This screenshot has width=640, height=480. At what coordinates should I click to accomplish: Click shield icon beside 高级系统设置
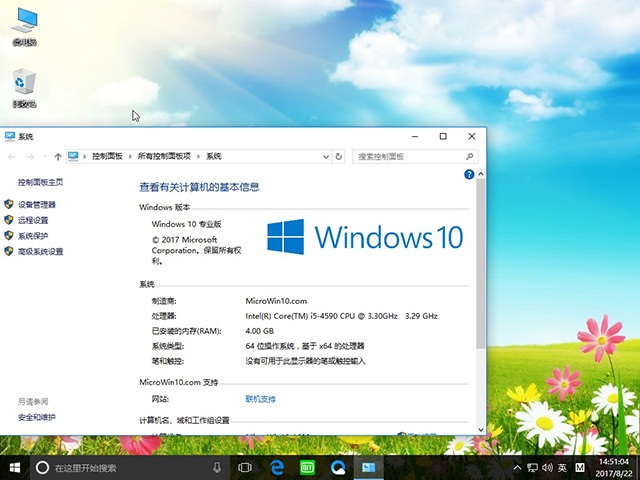[x=9, y=251]
